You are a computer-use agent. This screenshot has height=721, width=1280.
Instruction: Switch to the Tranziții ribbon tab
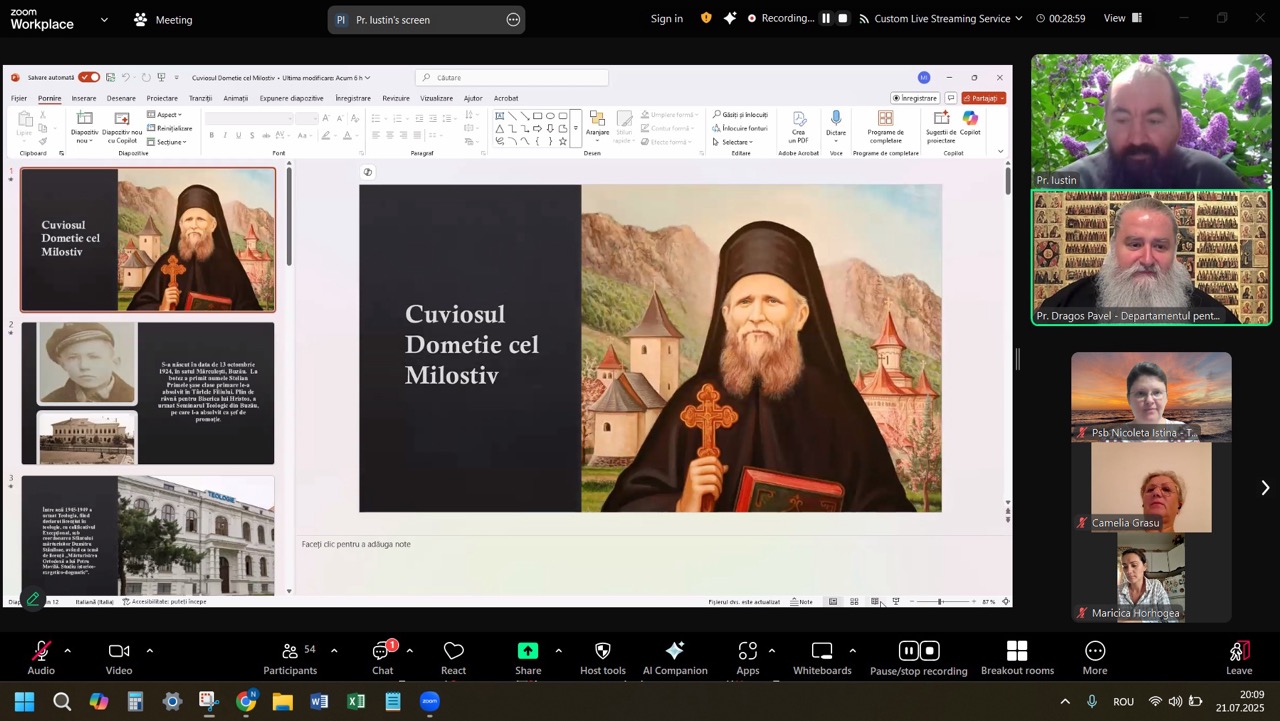click(200, 98)
